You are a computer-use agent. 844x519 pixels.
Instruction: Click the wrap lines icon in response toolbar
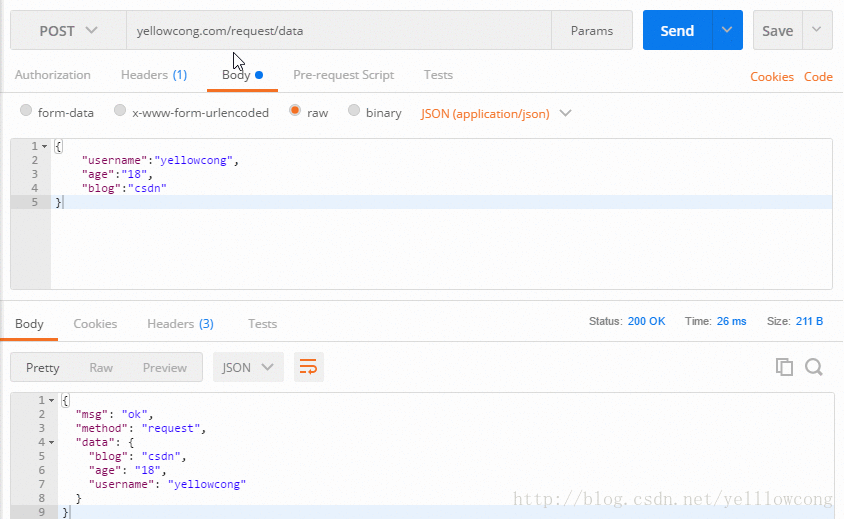pos(309,368)
